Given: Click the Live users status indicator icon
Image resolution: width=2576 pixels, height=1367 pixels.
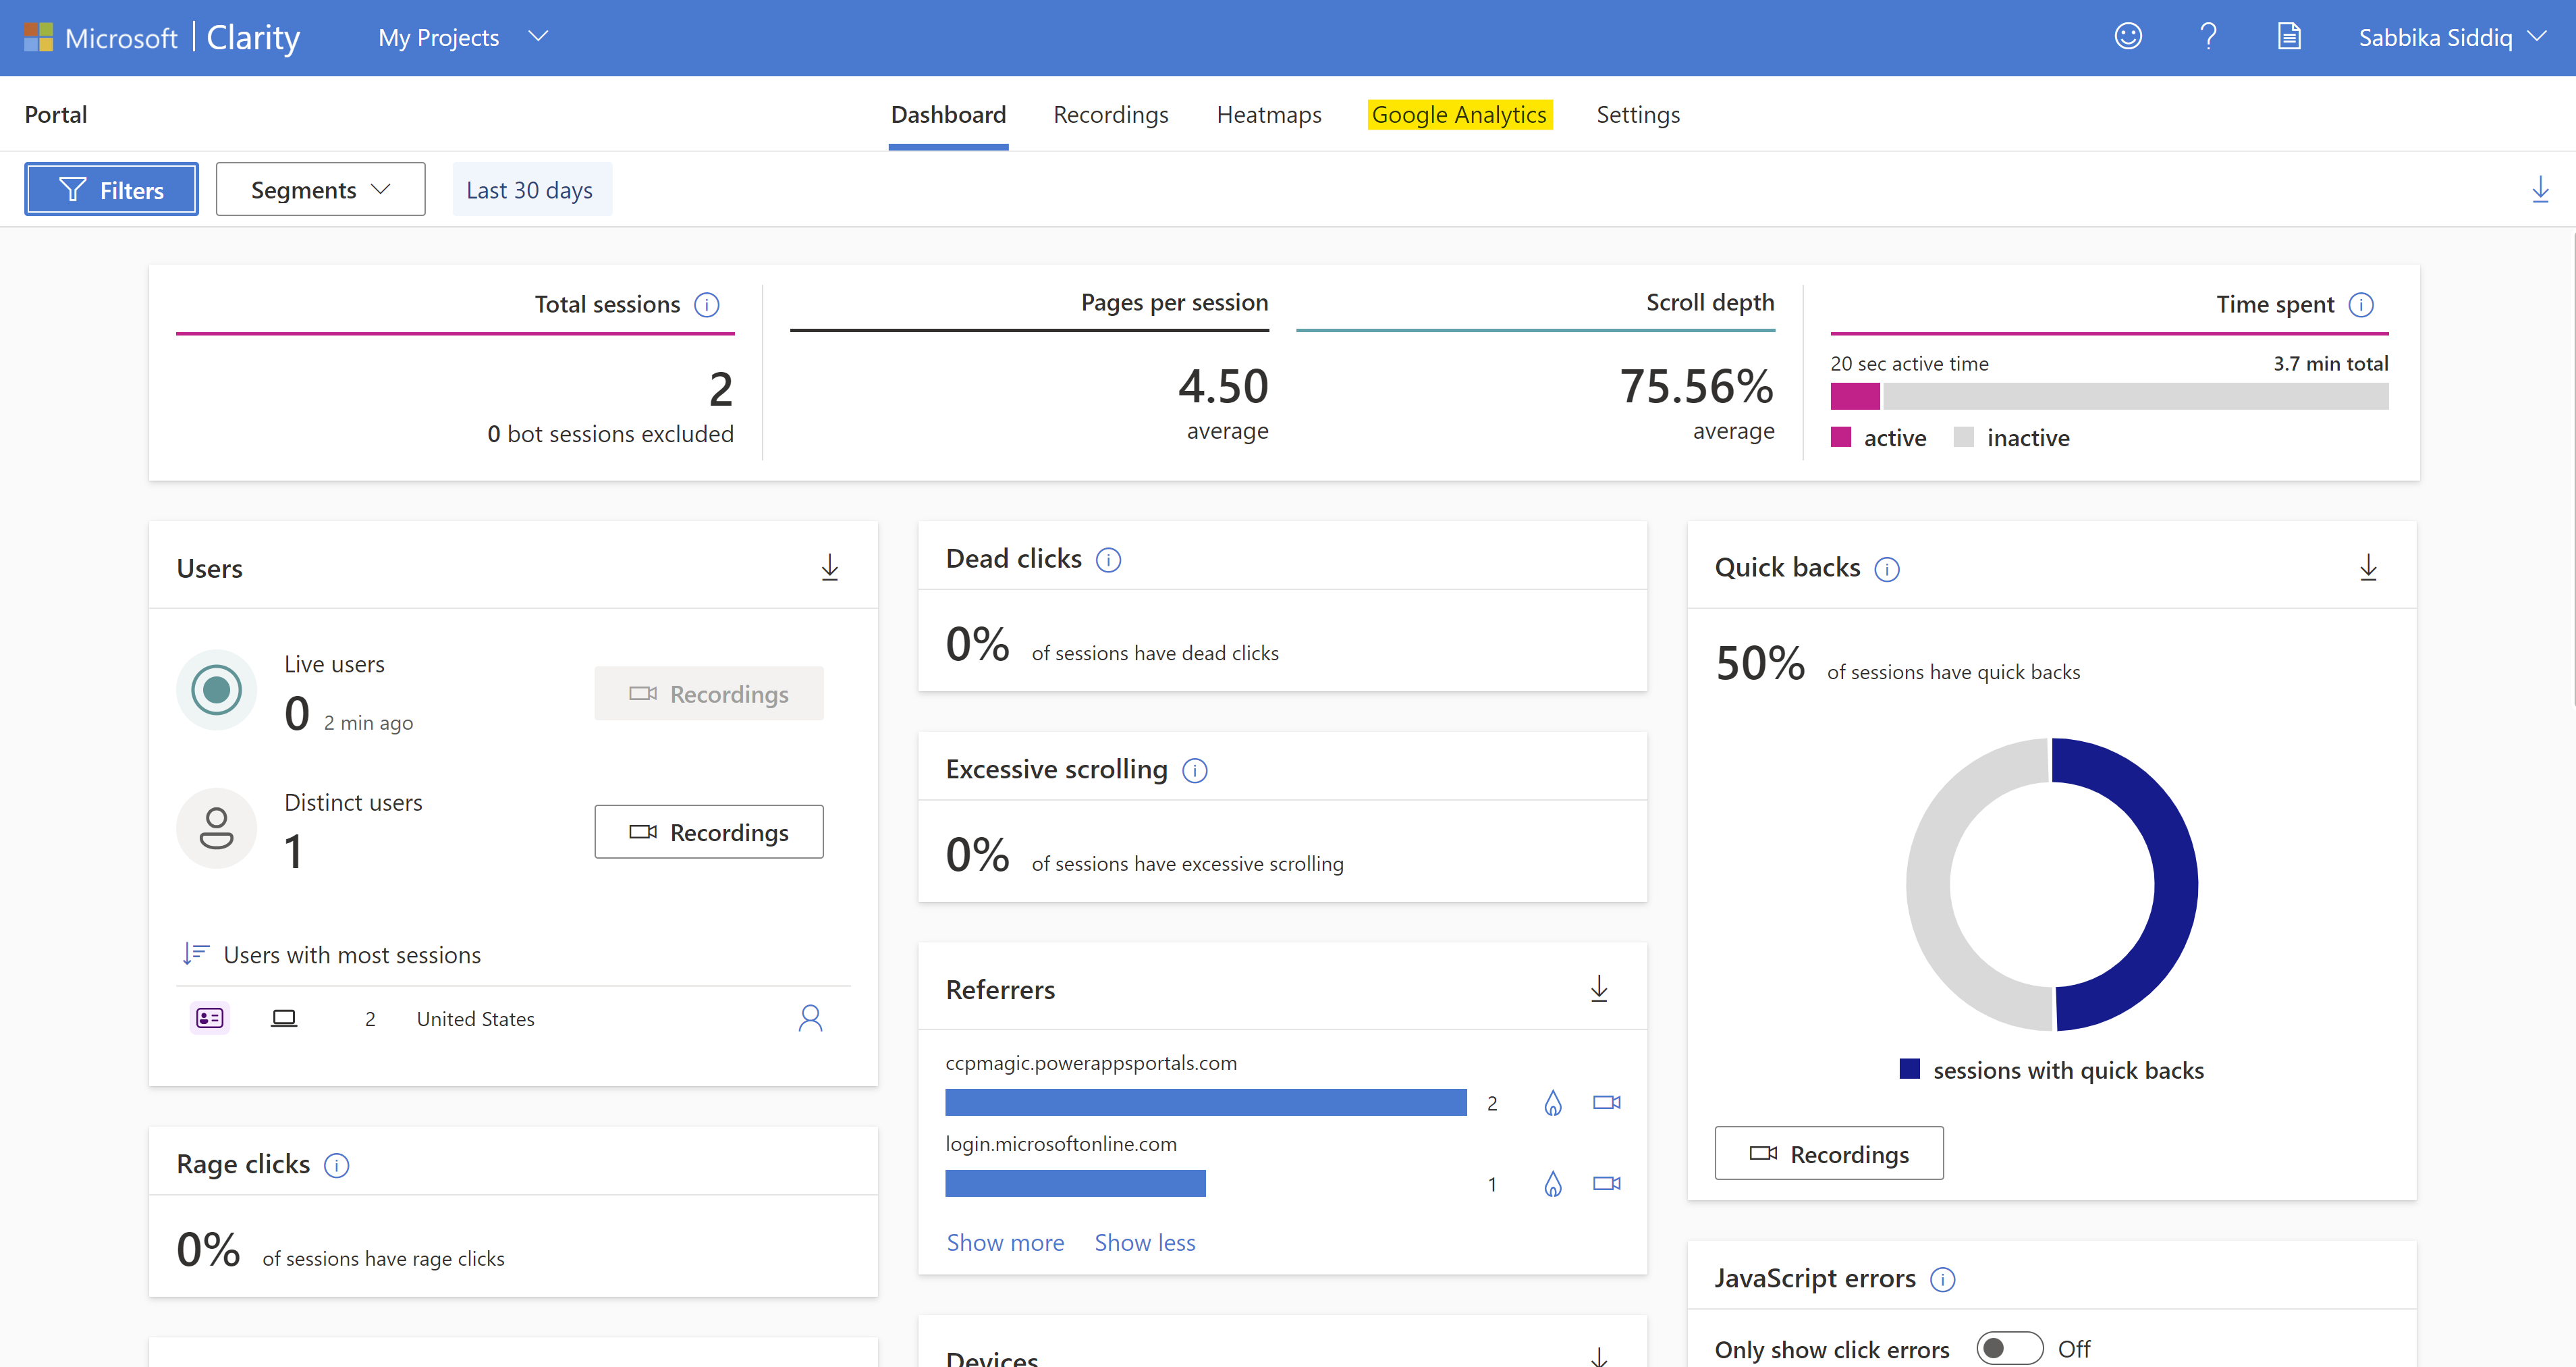Looking at the screenshot, I should pyautogui.click(x=216, y=689).
